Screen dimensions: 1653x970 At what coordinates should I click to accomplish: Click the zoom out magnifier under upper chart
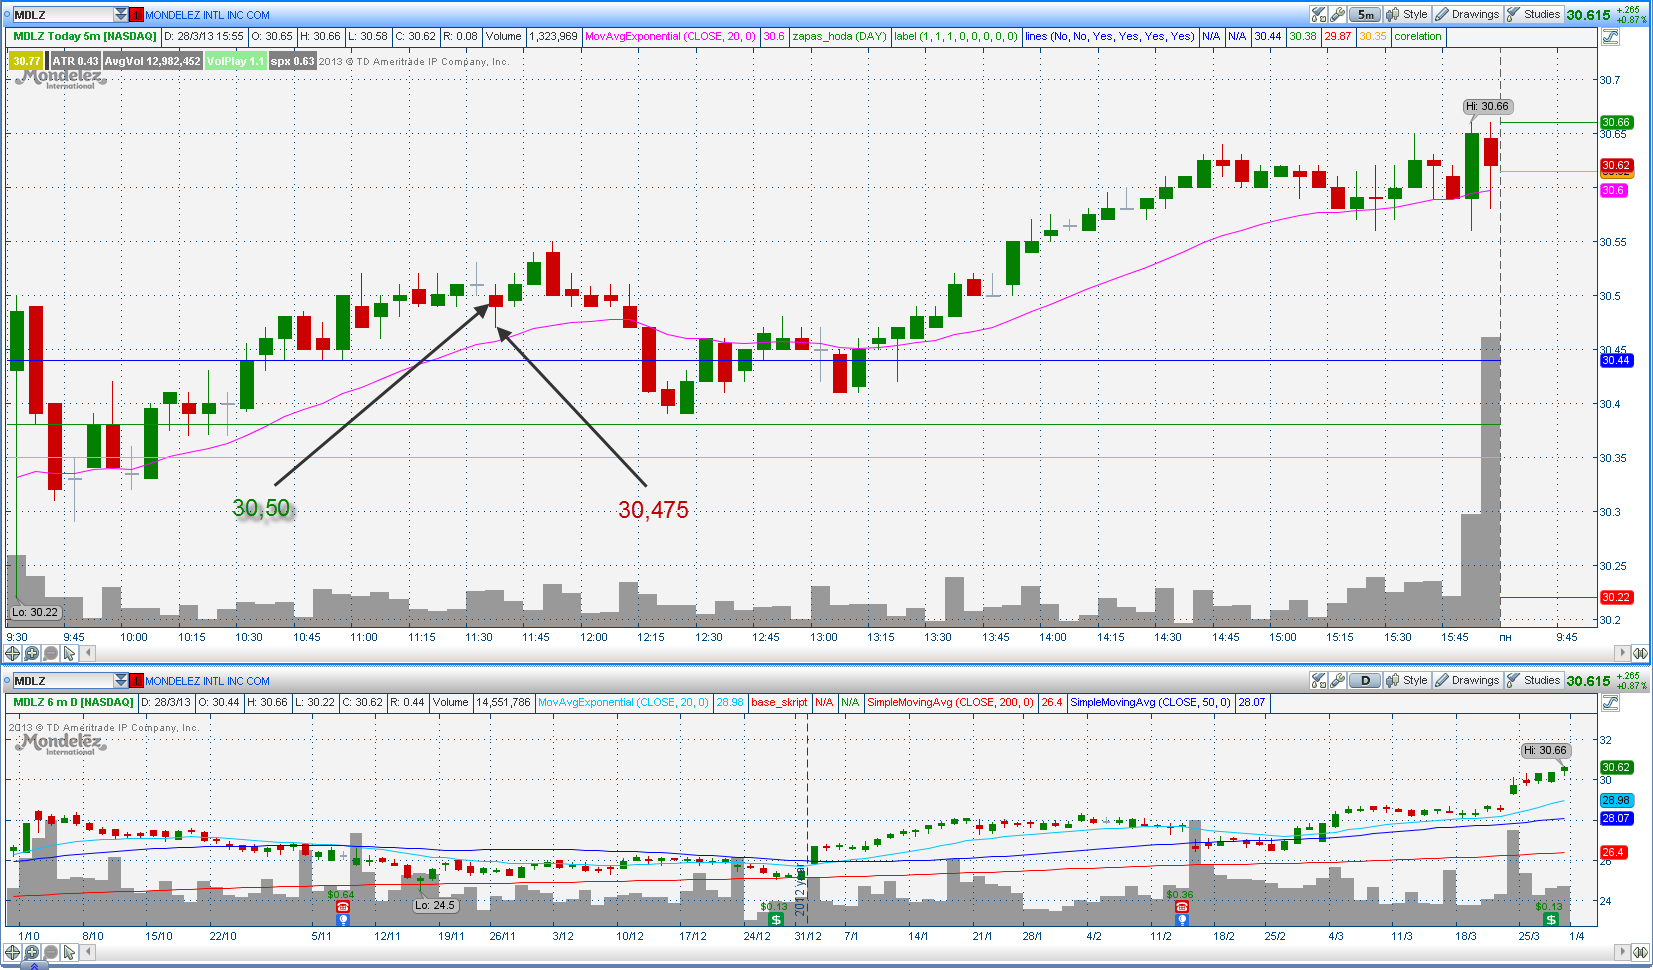click(50, 653)
